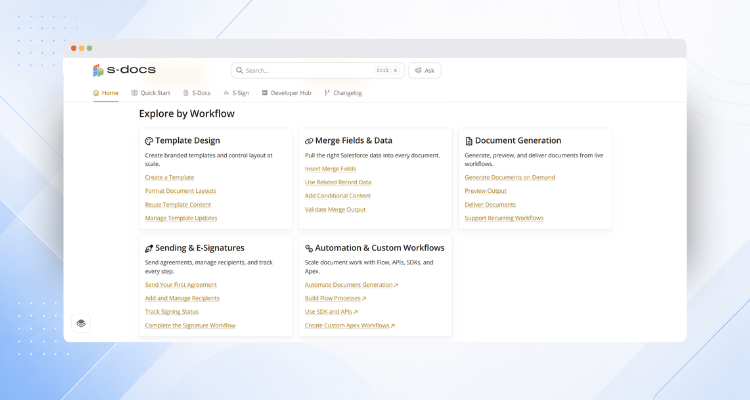Open Manage Template Updates link
The width and height of the screenshot is (750, 400).
coord(181,218)
